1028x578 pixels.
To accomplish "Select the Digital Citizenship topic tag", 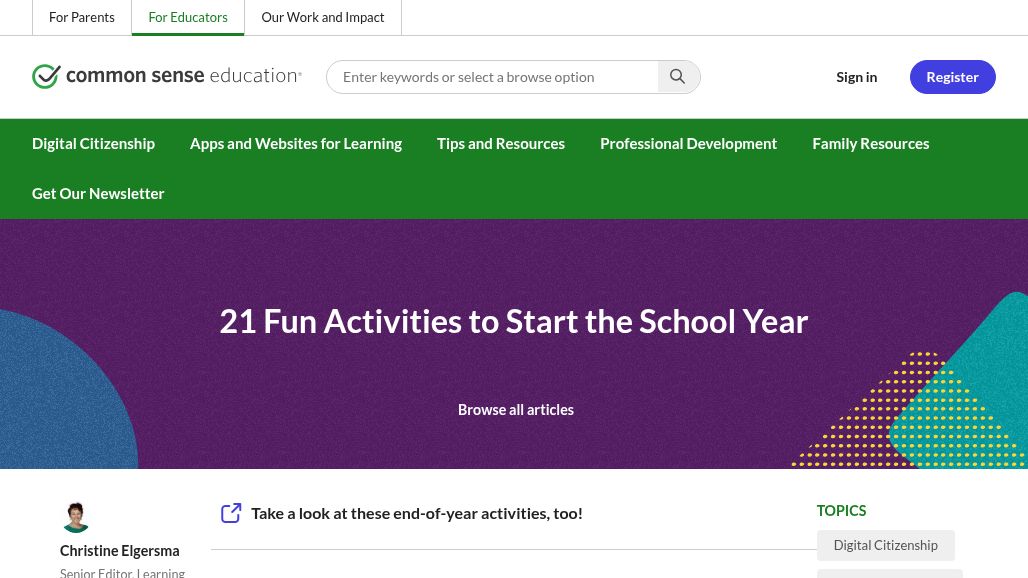I will pyautogui.click(x=886, y=545).
